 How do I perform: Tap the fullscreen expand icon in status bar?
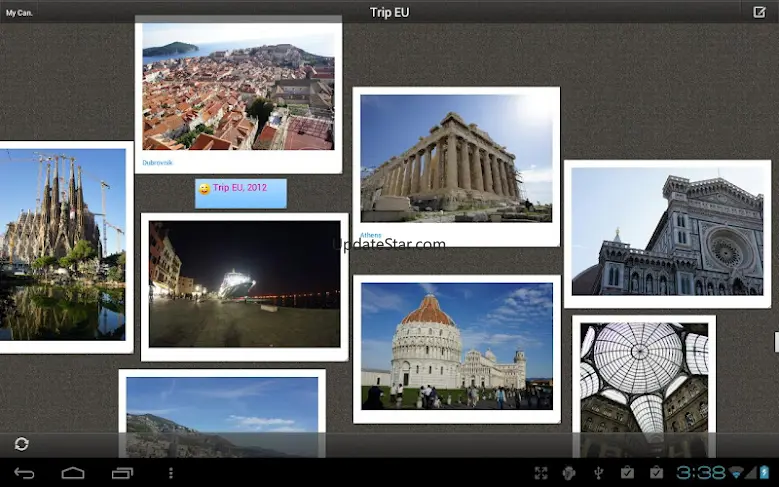(541, 473)
